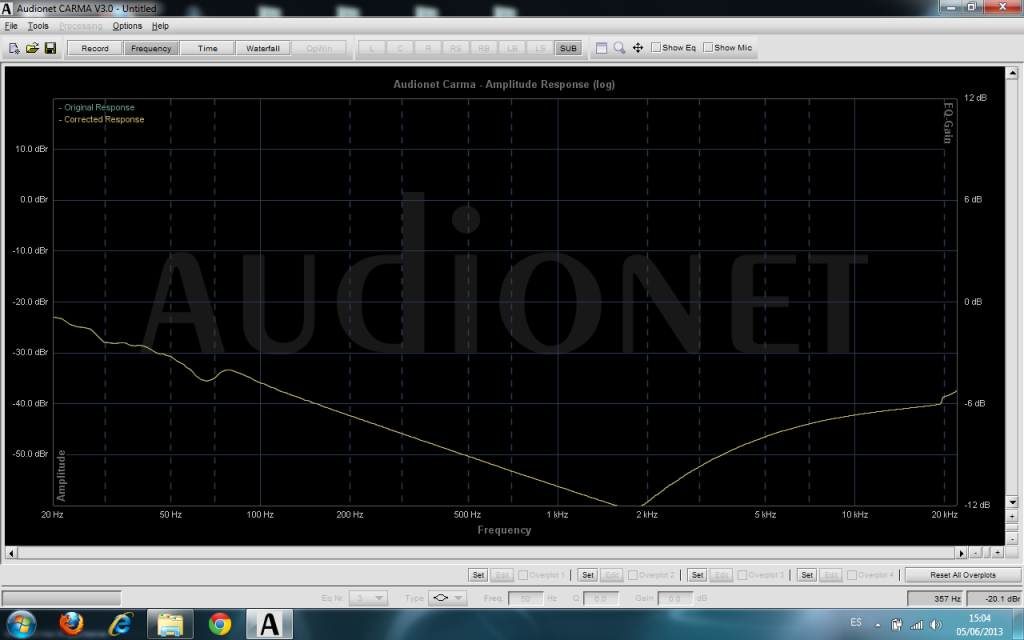1024x640 pixels.
Task: Select the four-arrow pan tool
Action: (x=638, y=48)
